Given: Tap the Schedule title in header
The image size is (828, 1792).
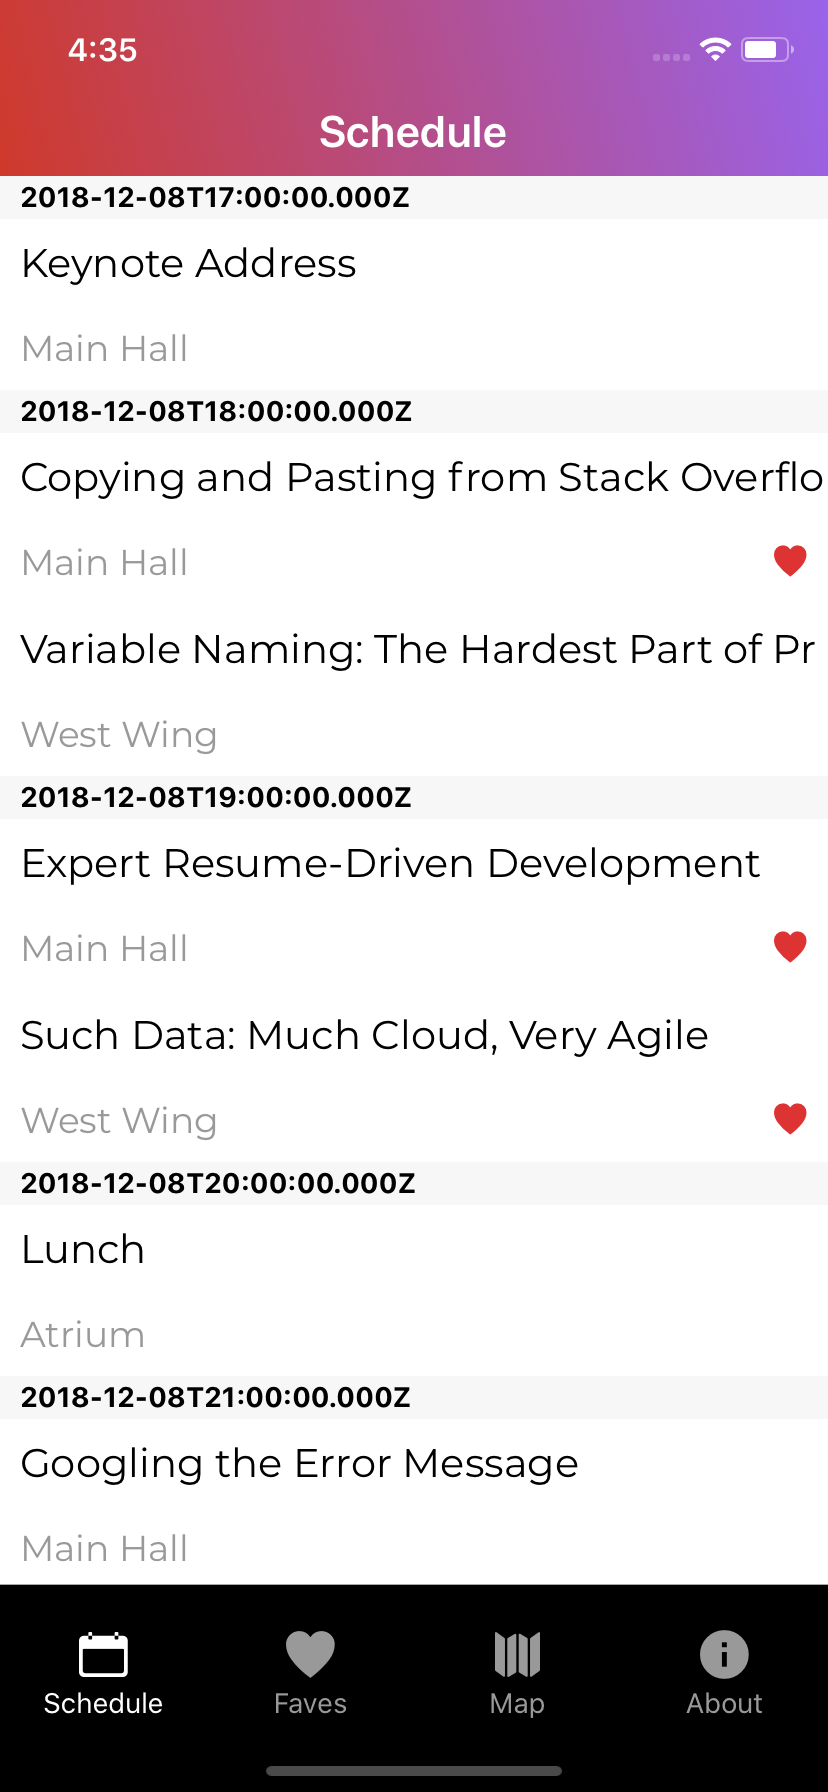Looking at the screenshot, I should point(413,132).
